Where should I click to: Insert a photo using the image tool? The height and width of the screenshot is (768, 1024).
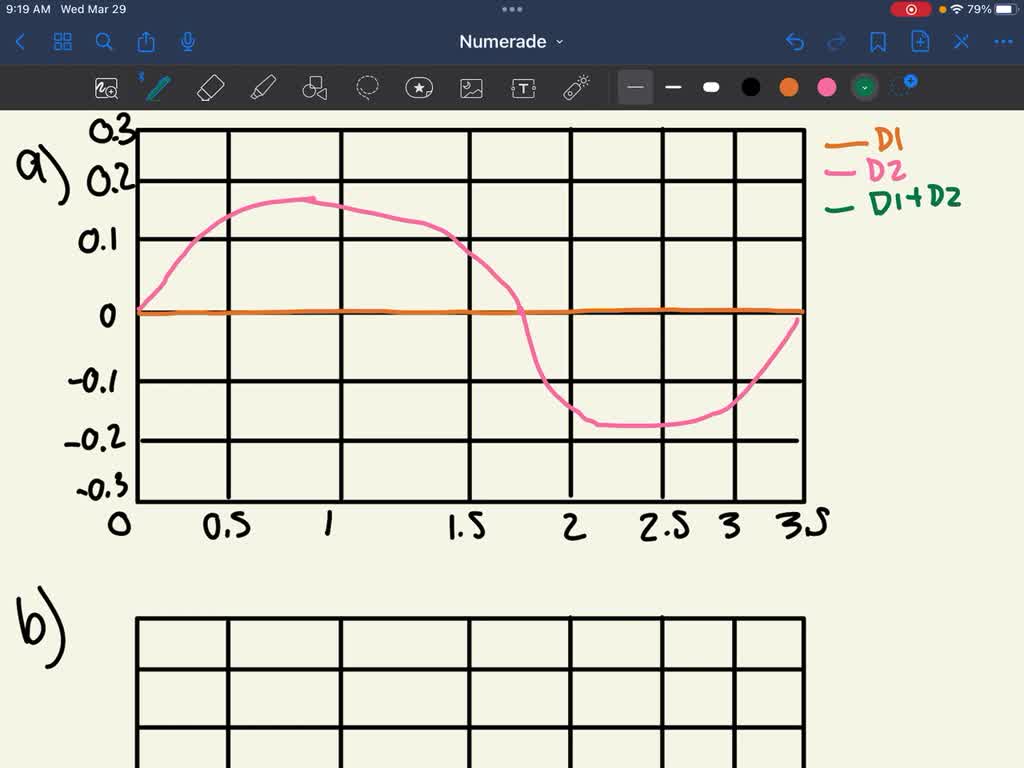[470, 88]
